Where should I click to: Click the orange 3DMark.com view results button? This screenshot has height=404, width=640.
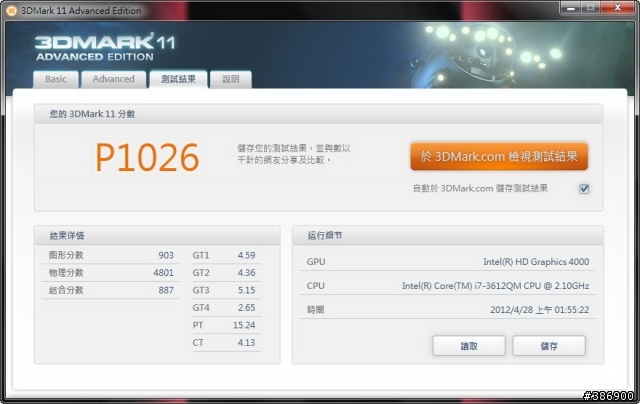499,156
